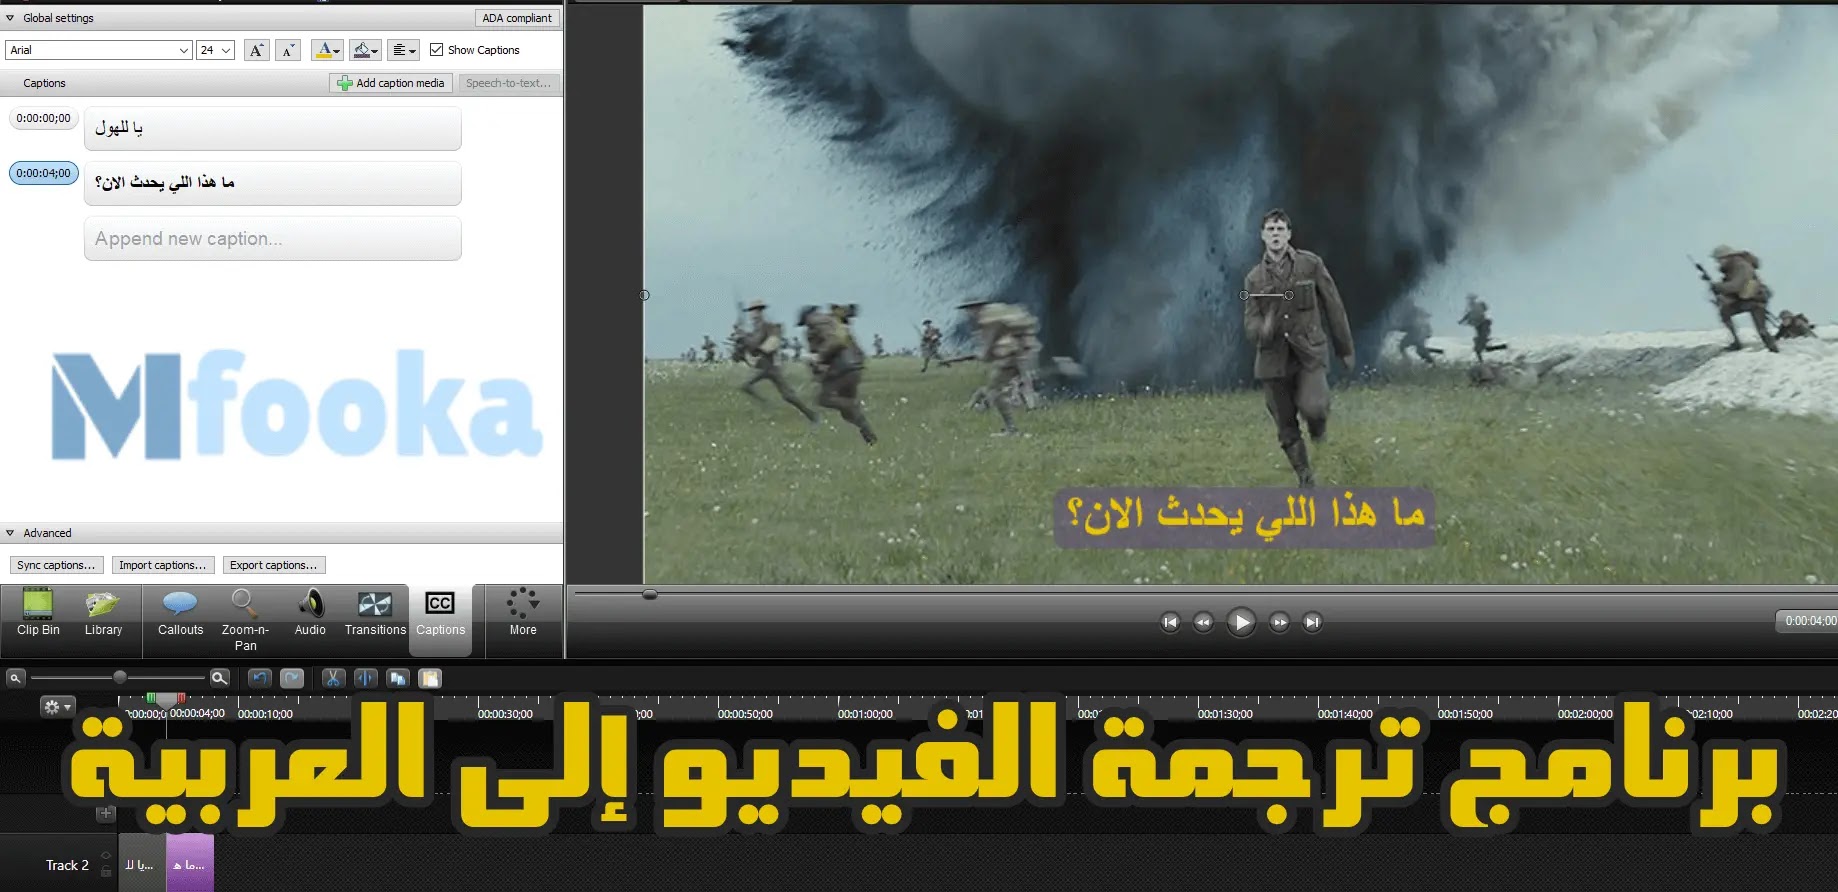Click the 0:00:00;00 caption timestamp
Screen dimensions: 1838x892
click(43, 118)
